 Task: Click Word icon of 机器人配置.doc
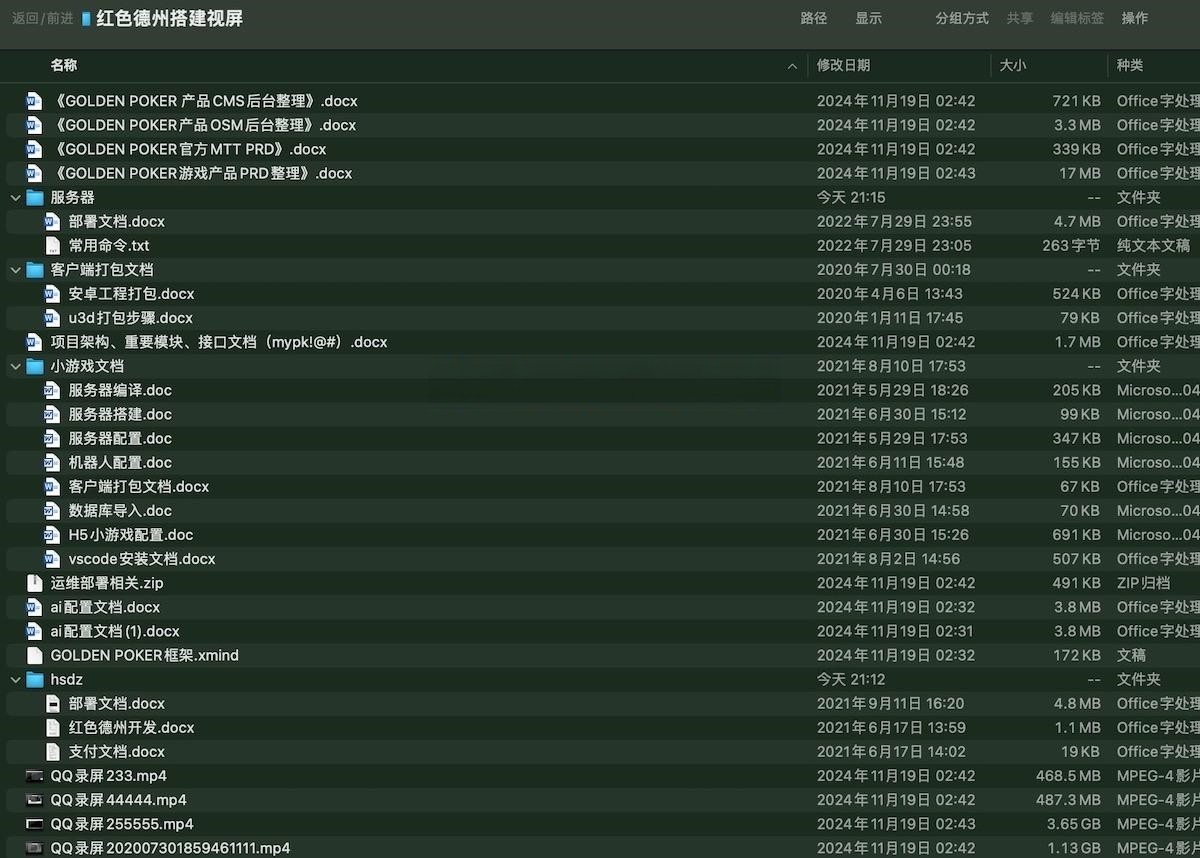(x=52, y=462)
